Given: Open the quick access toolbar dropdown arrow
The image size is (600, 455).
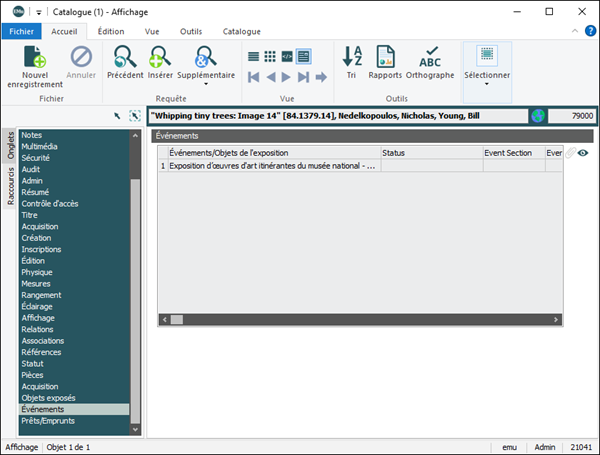Looking at the screenshot, I should pos(39,11).
